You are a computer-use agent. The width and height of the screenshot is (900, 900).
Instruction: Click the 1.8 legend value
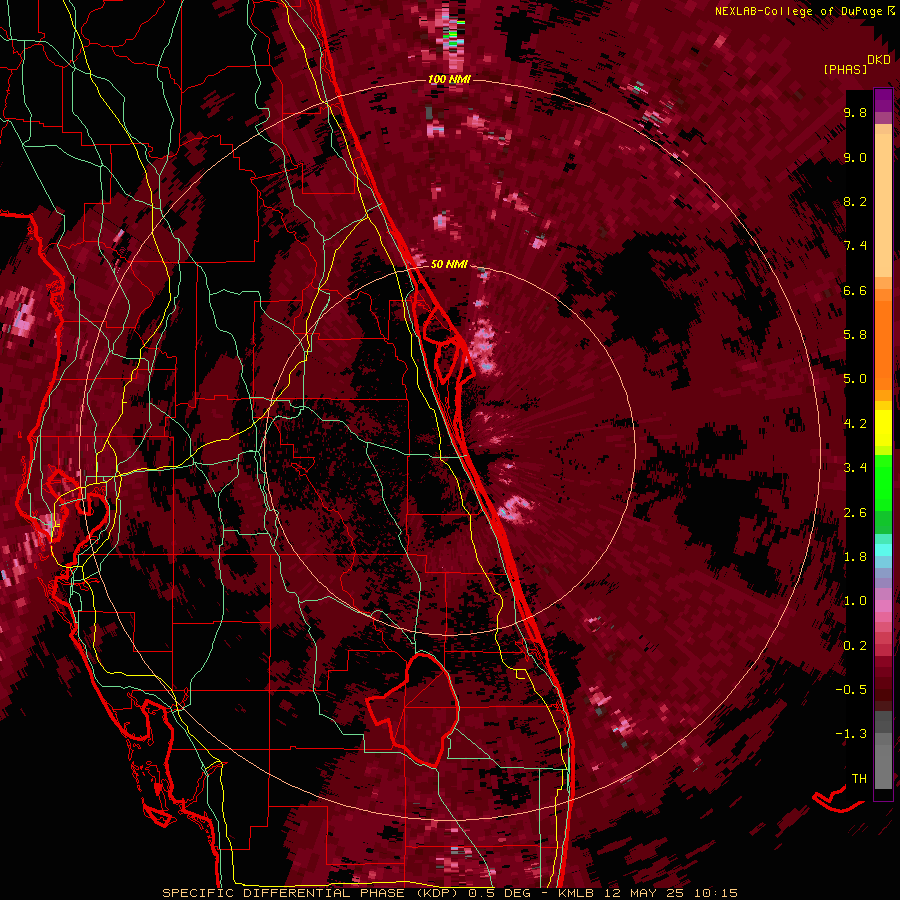point(855,557)
